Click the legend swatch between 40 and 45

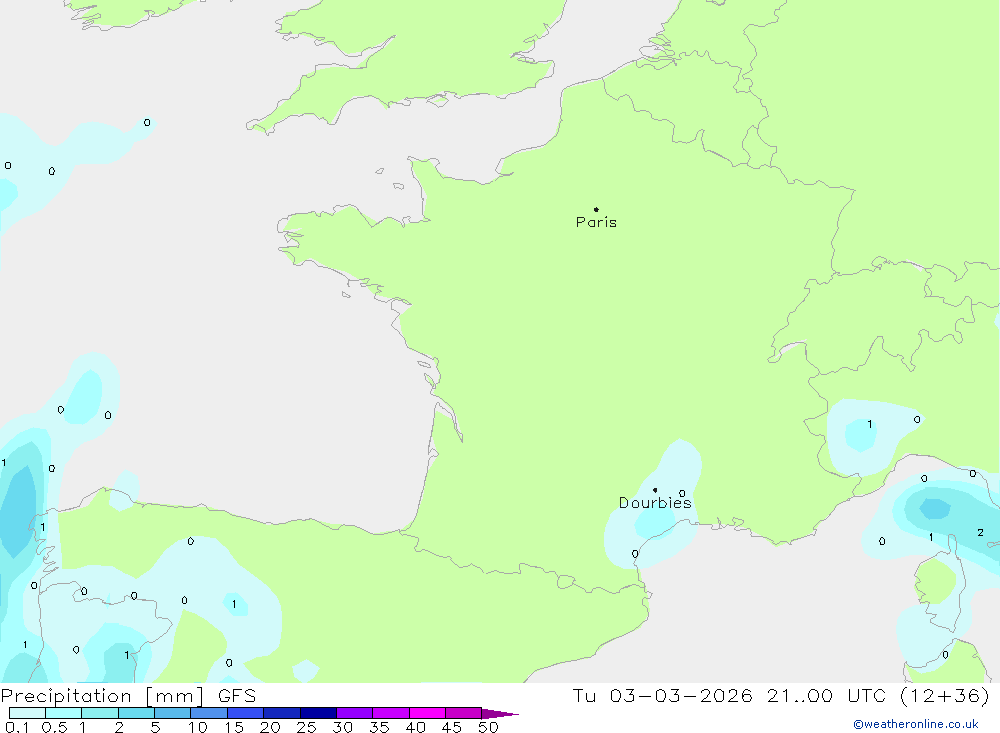coord(427,713)
